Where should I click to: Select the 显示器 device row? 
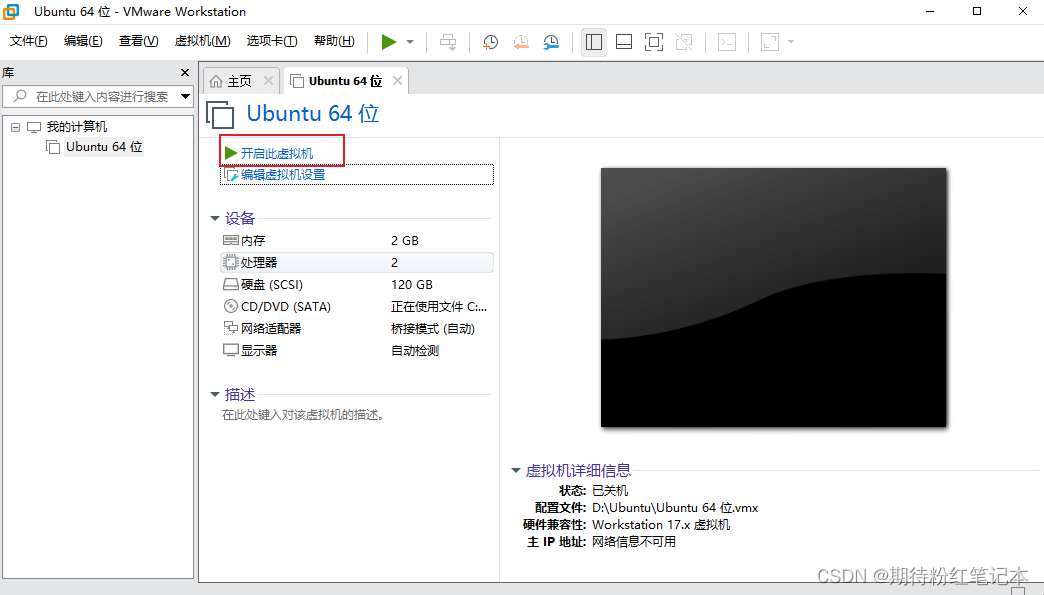(357, 350)
